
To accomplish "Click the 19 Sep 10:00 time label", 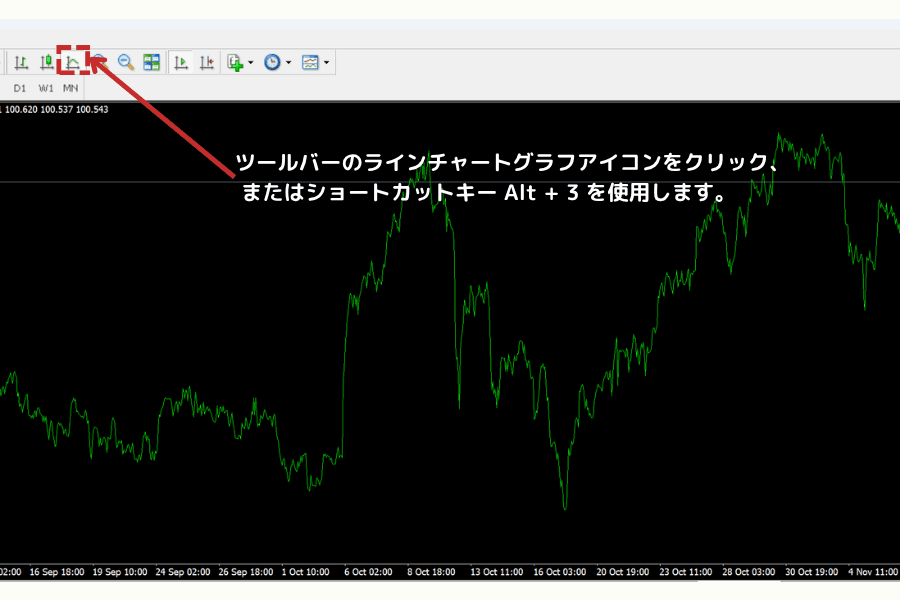I will coord(120,572).
